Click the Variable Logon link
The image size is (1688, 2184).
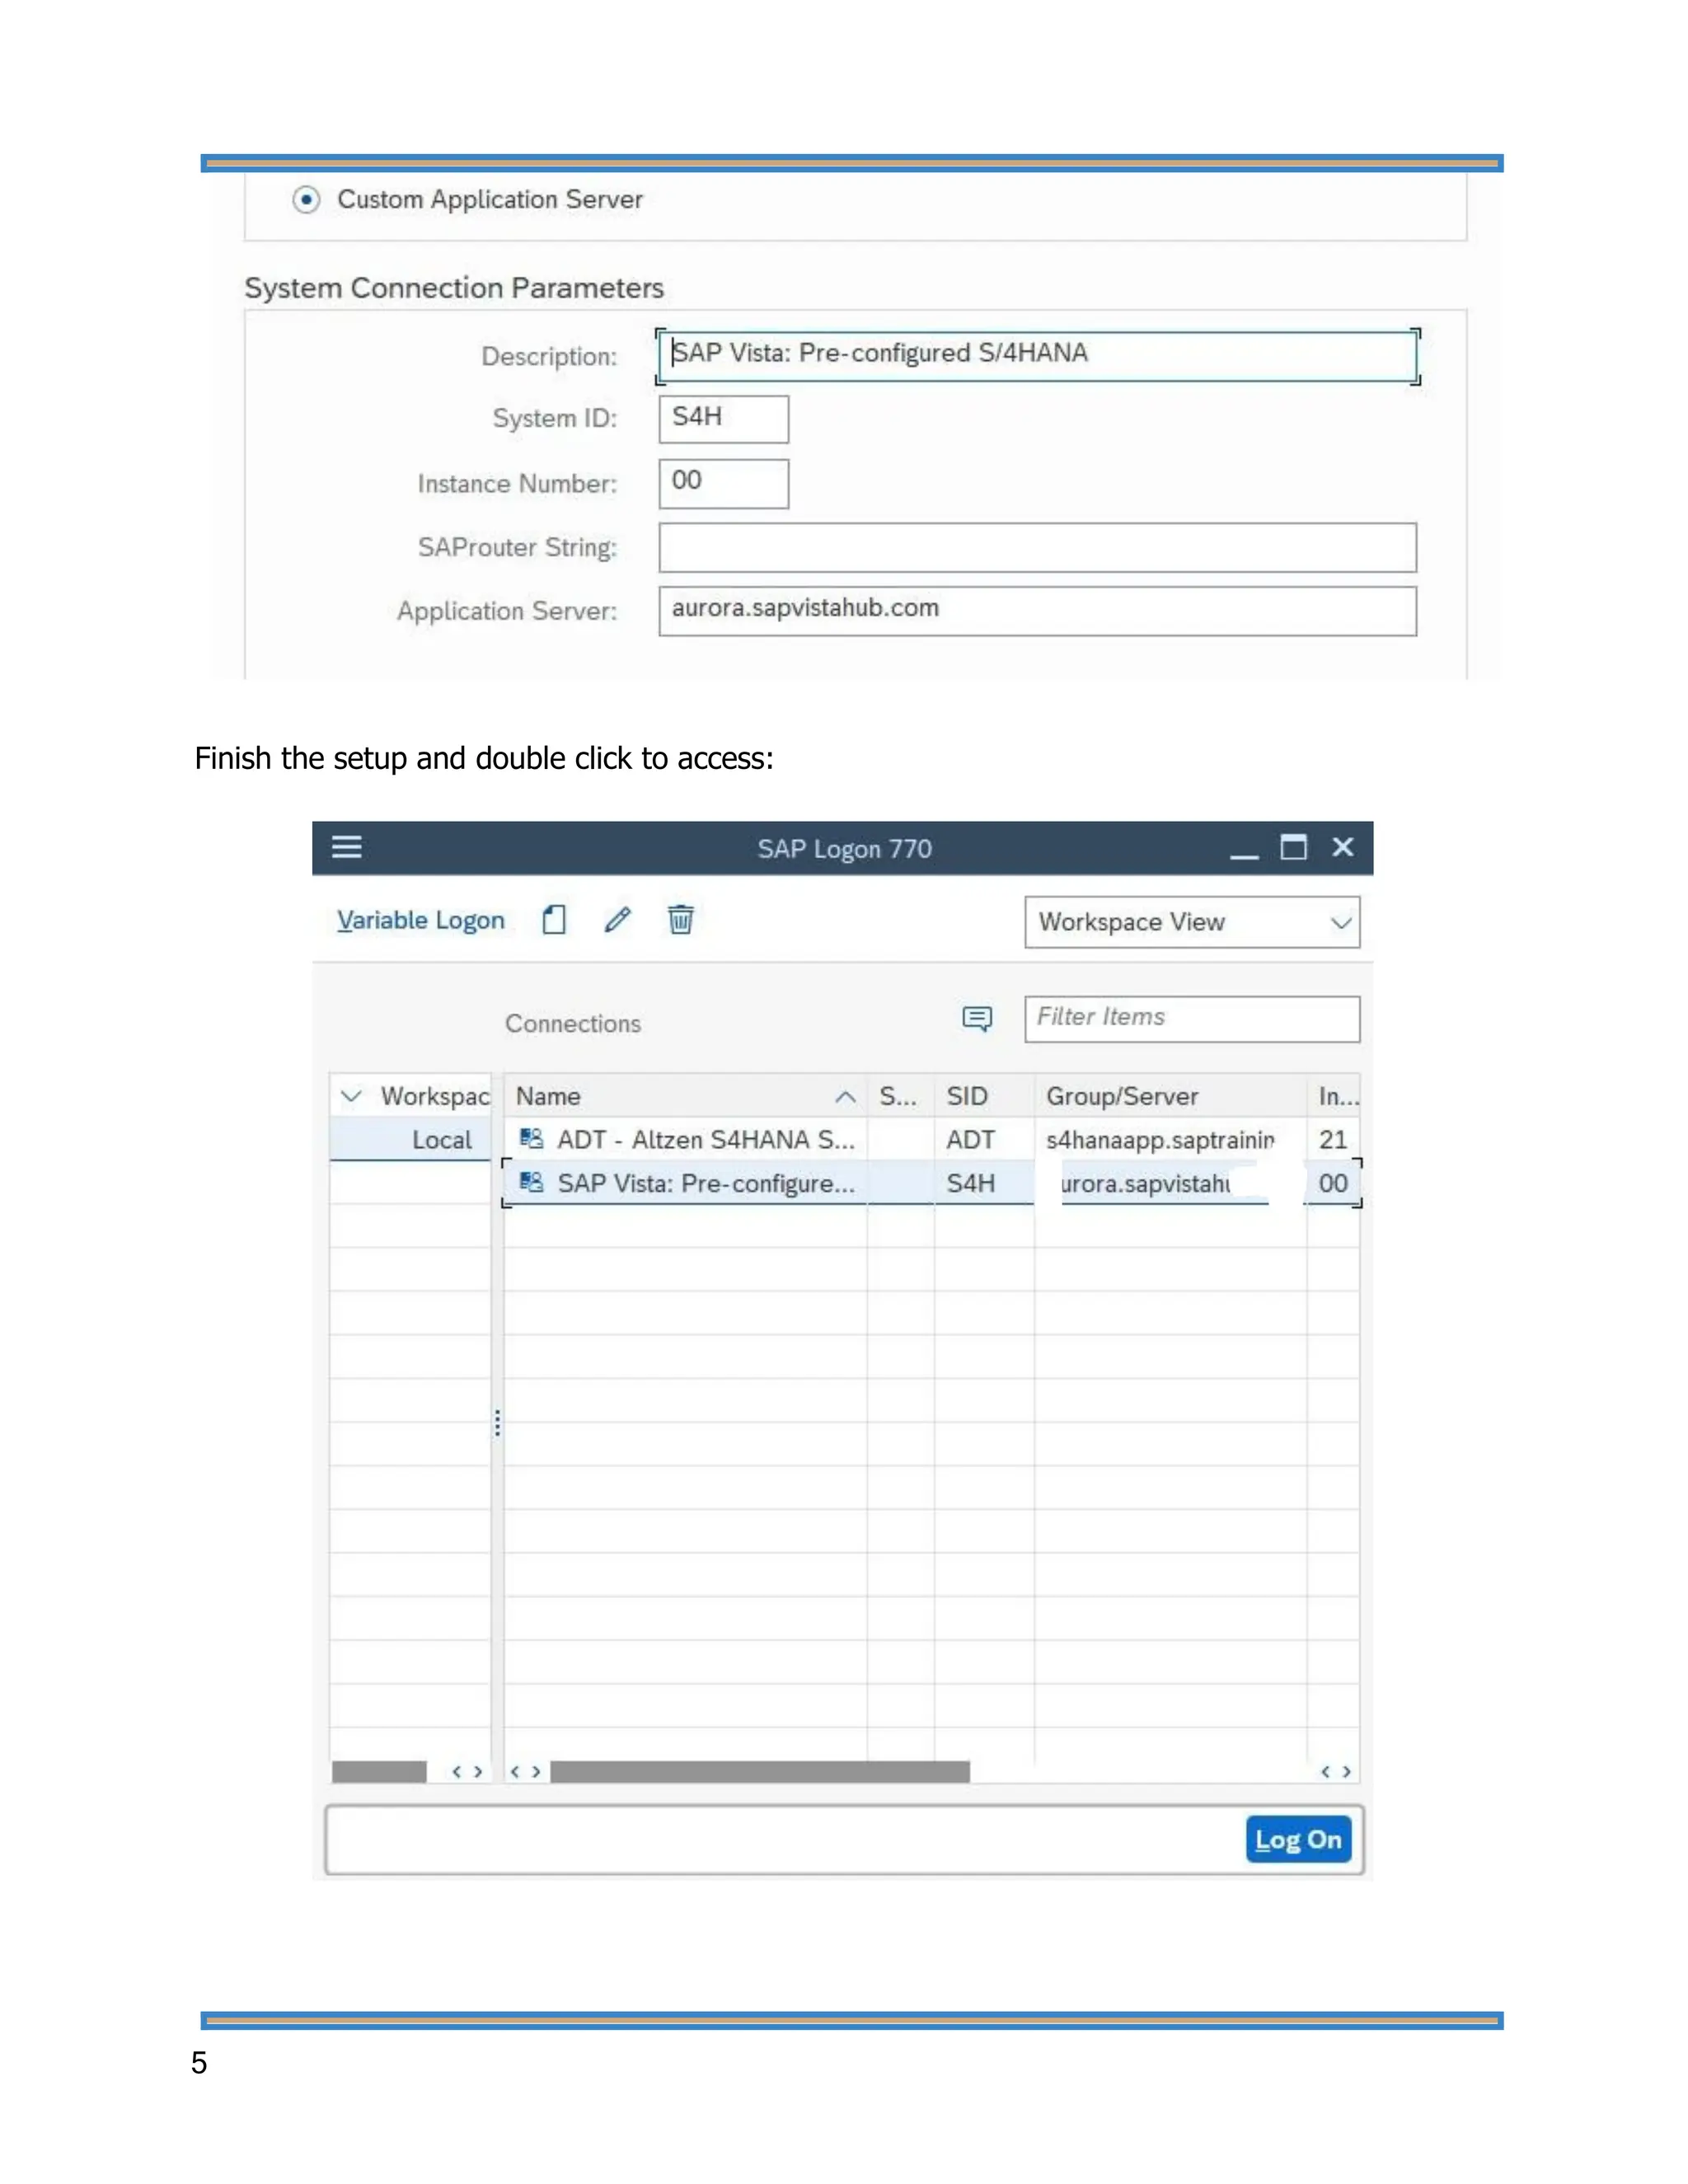(420, 920)
